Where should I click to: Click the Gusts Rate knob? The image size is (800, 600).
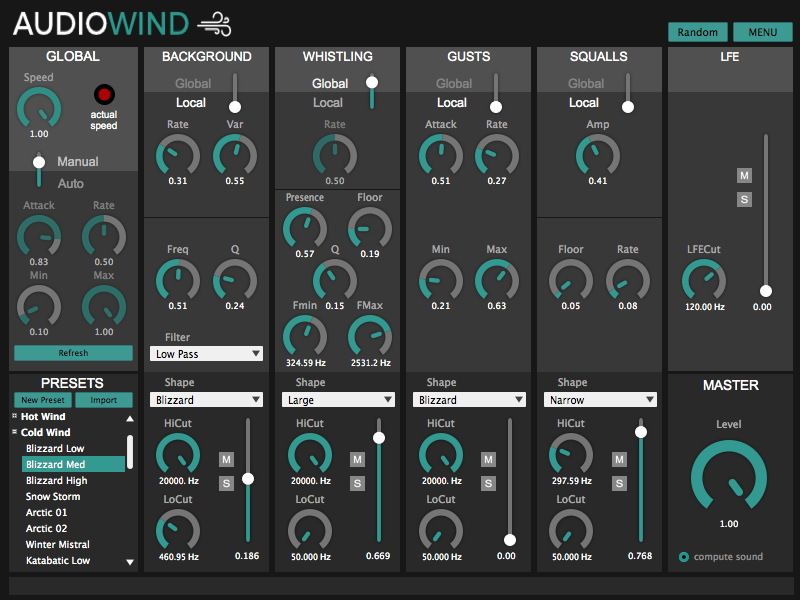pos(496,156)
